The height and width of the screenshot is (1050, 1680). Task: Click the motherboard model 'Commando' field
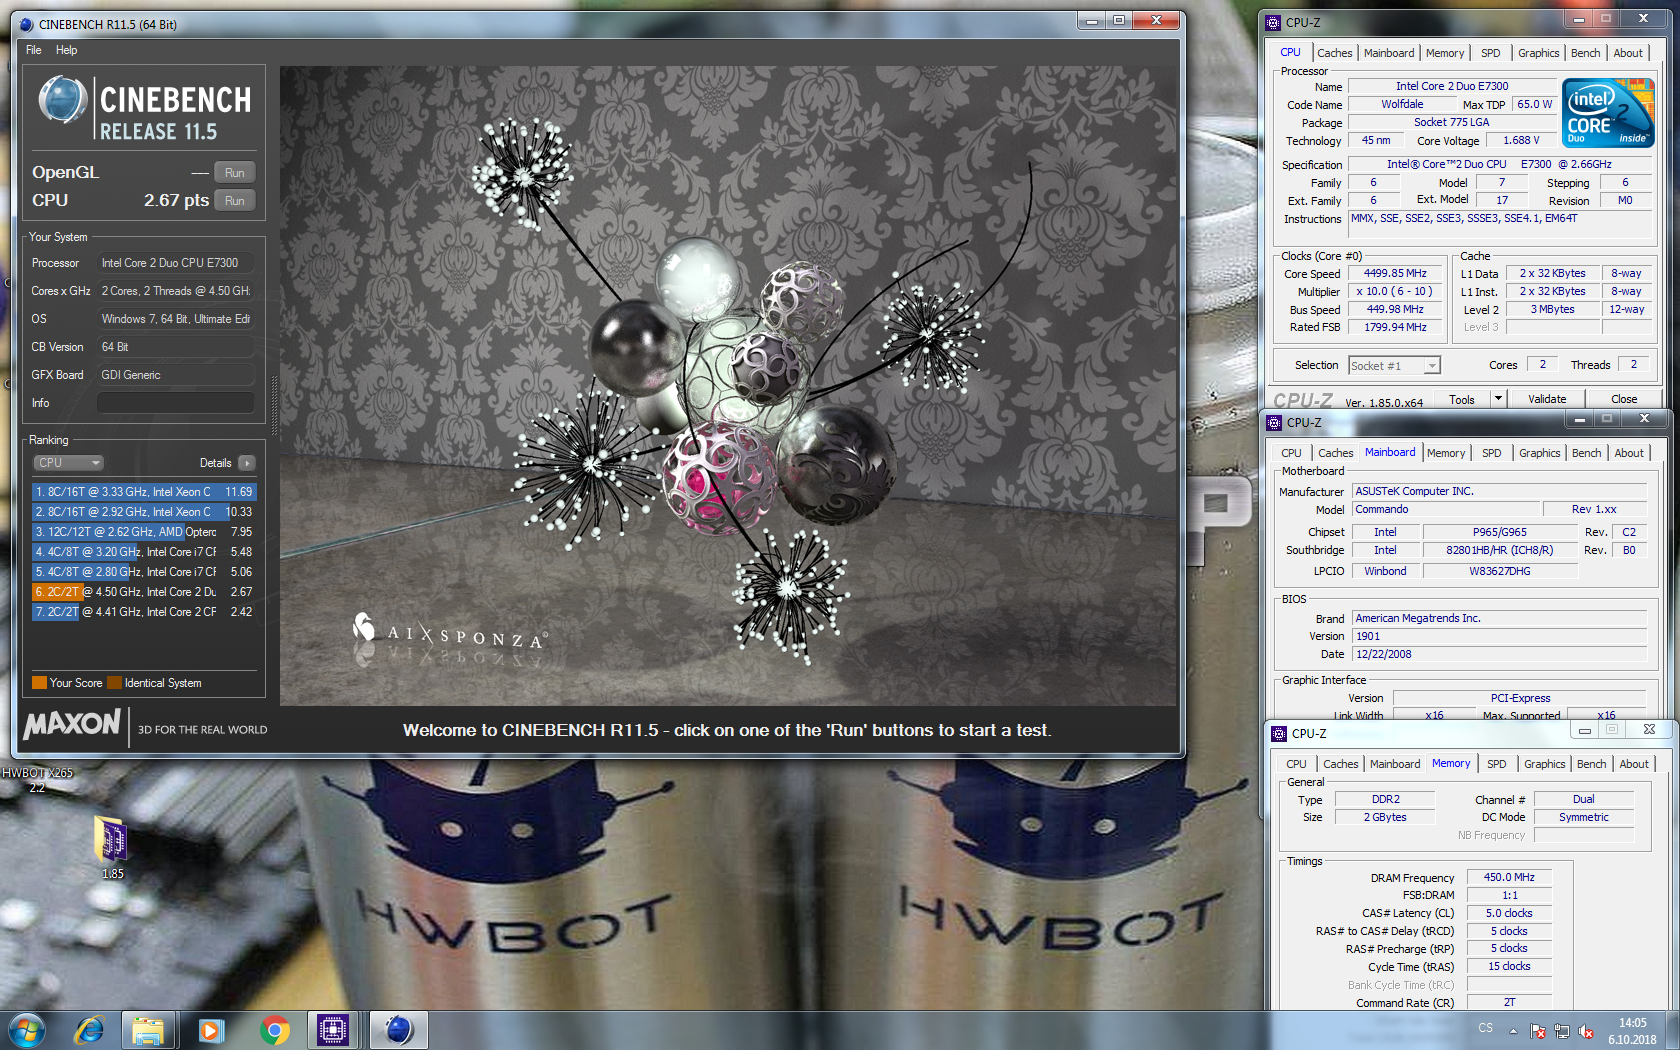pyautogui.click(x=1446, y=509)
